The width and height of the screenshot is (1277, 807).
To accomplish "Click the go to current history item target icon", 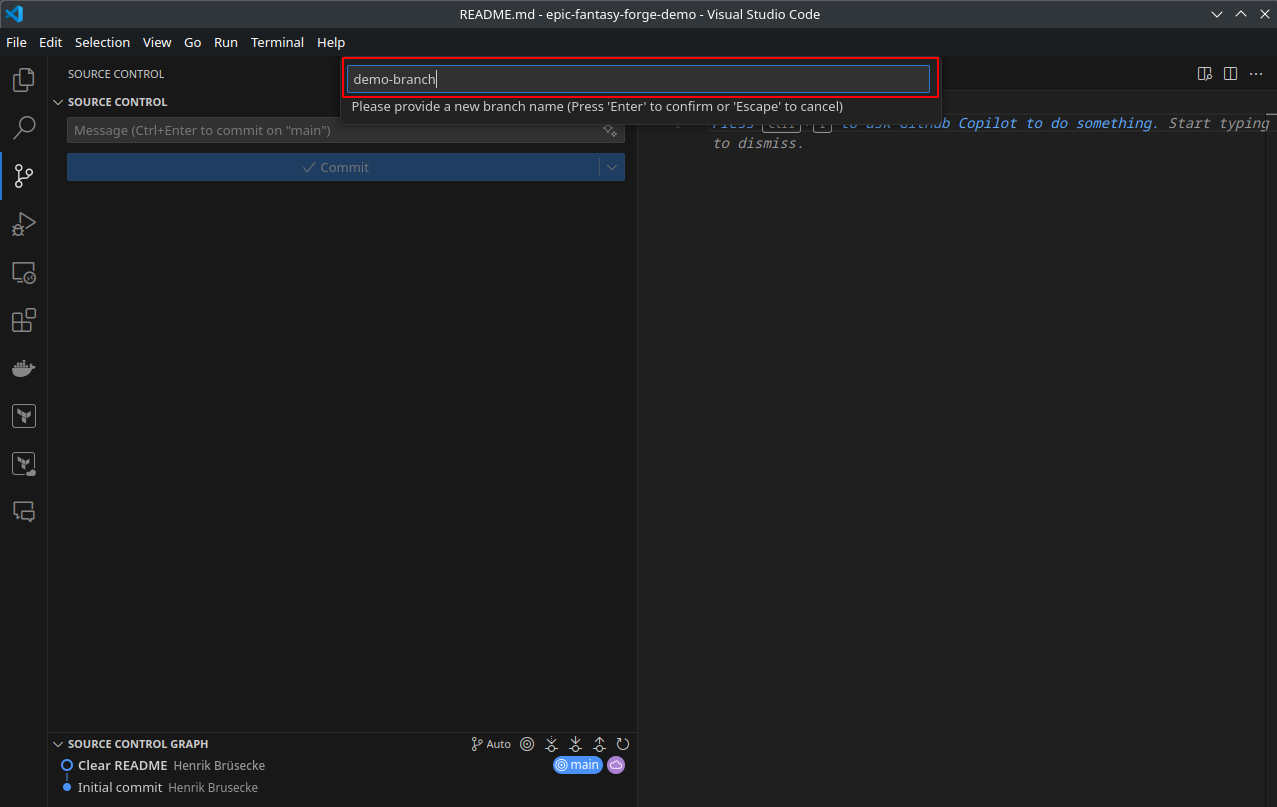I will 527,744.
